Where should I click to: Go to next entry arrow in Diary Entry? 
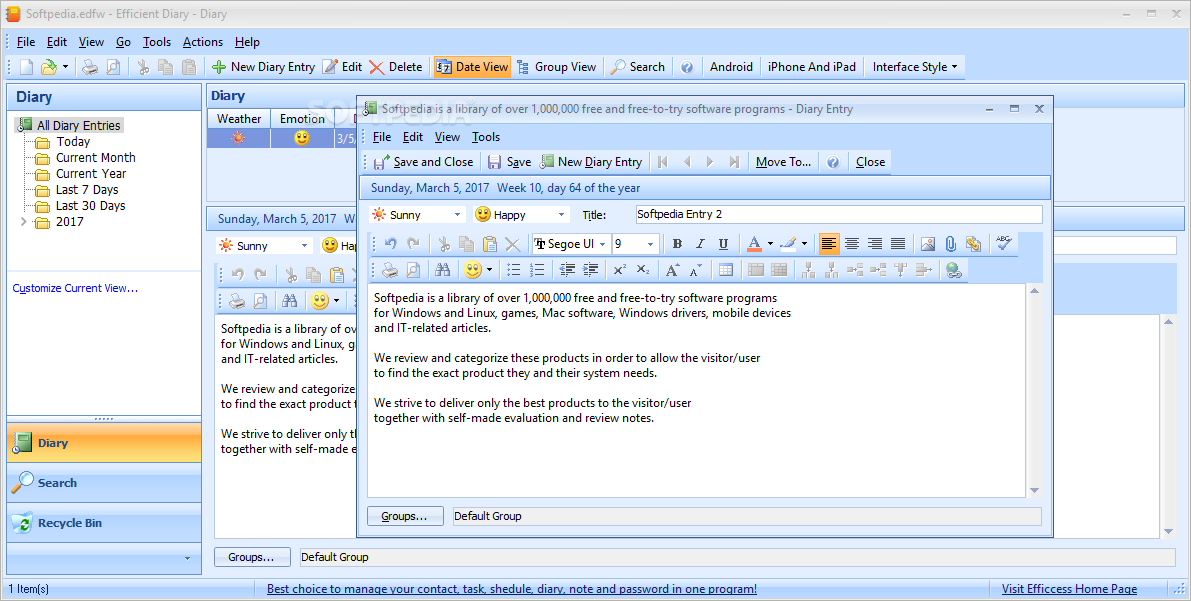(x=710, y=162)
